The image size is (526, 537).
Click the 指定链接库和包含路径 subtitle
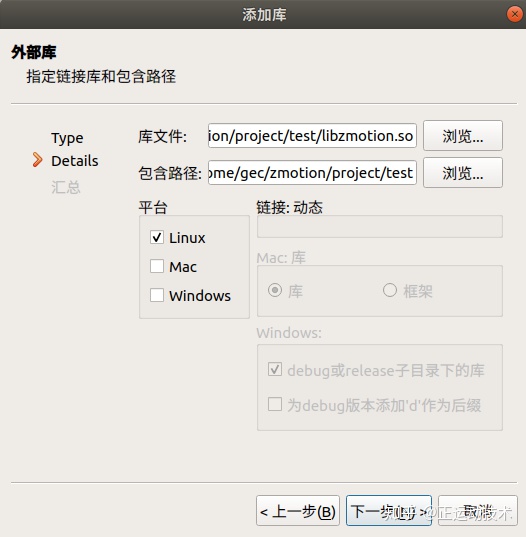101,76
